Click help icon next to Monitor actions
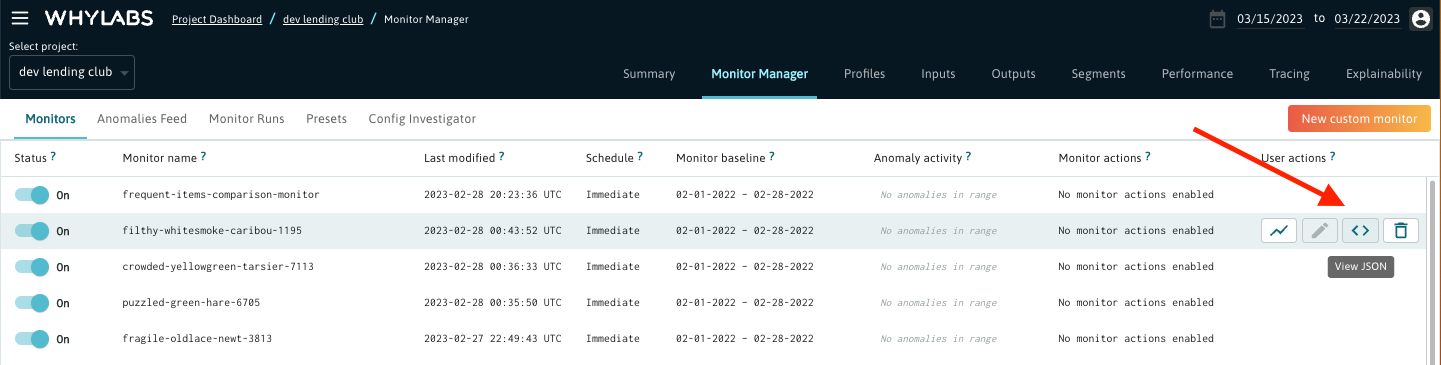Image resolution: width=1441 pixels, height=365 pixels. 1148,157
